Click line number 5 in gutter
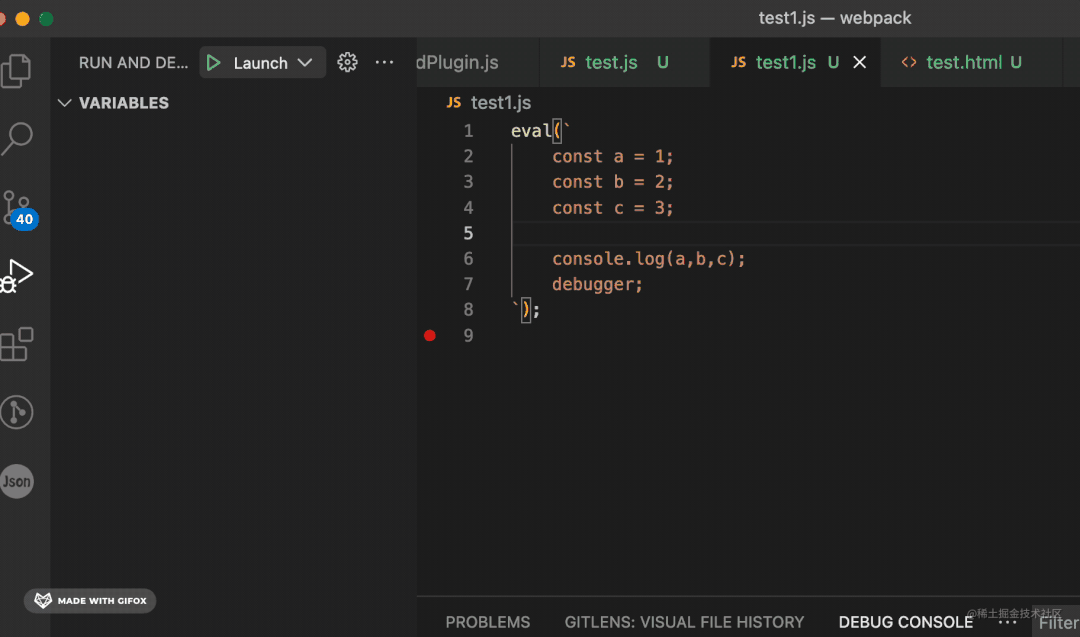 pyautogui.click(x=468, y=233)
